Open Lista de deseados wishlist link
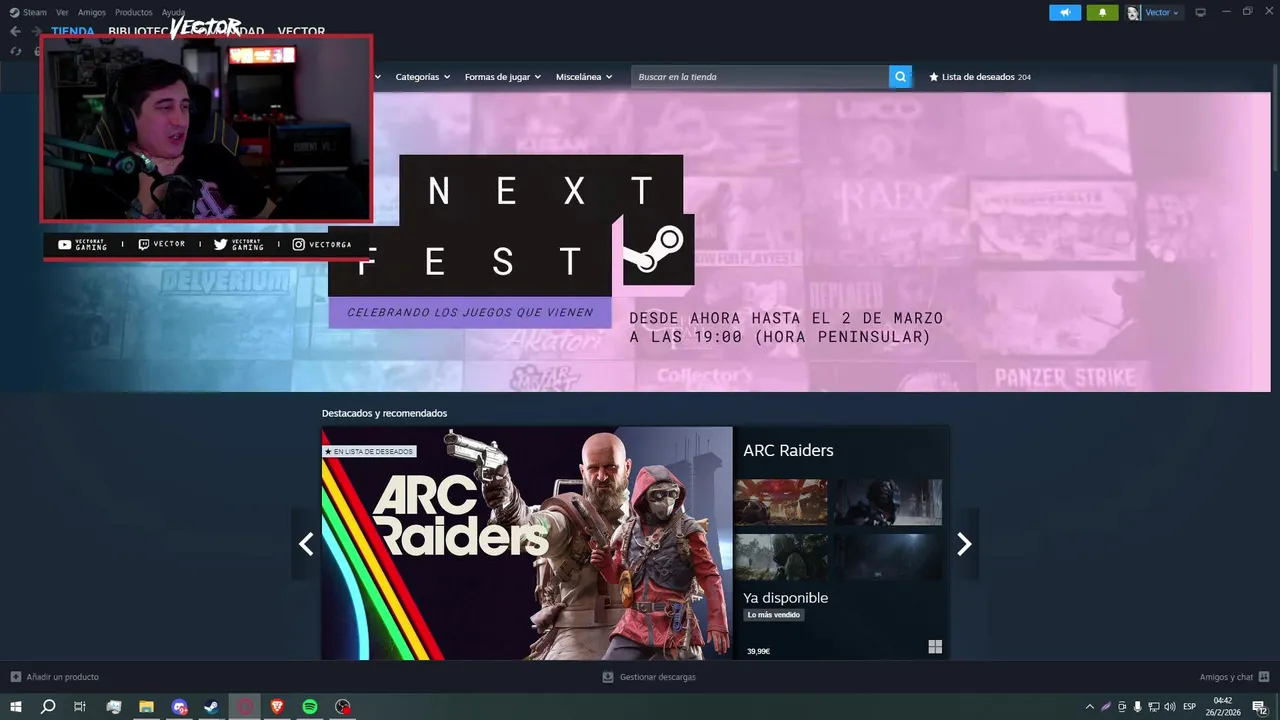This screenshot has width=1280, height=720. [980, 77]
